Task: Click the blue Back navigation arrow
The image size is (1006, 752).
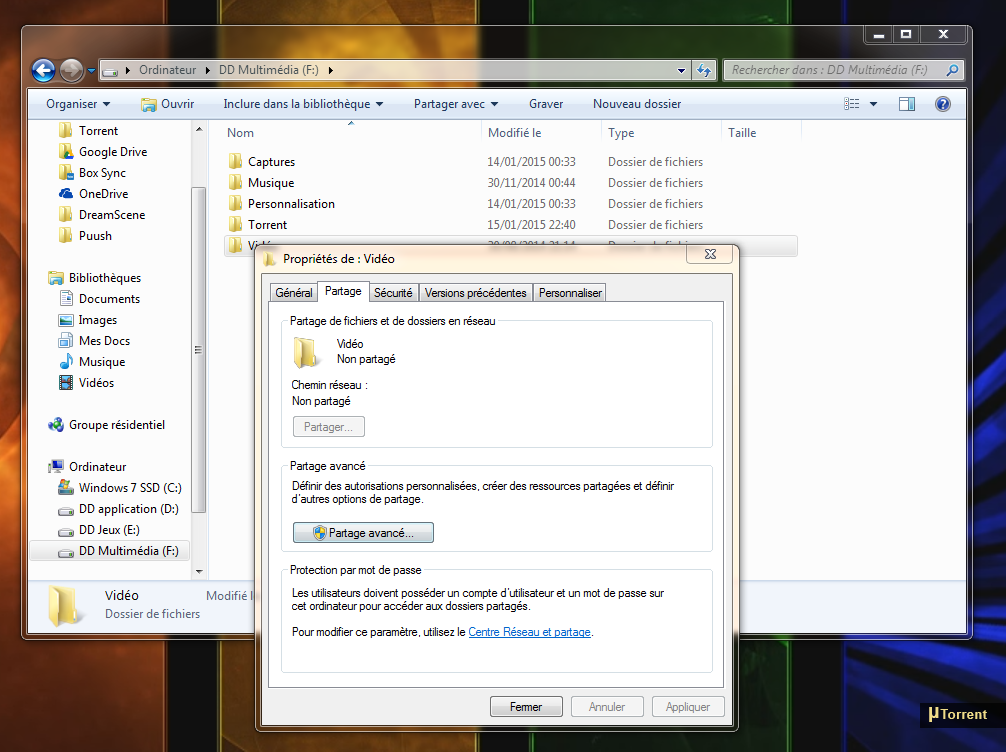Action: [x=44, y=70]
